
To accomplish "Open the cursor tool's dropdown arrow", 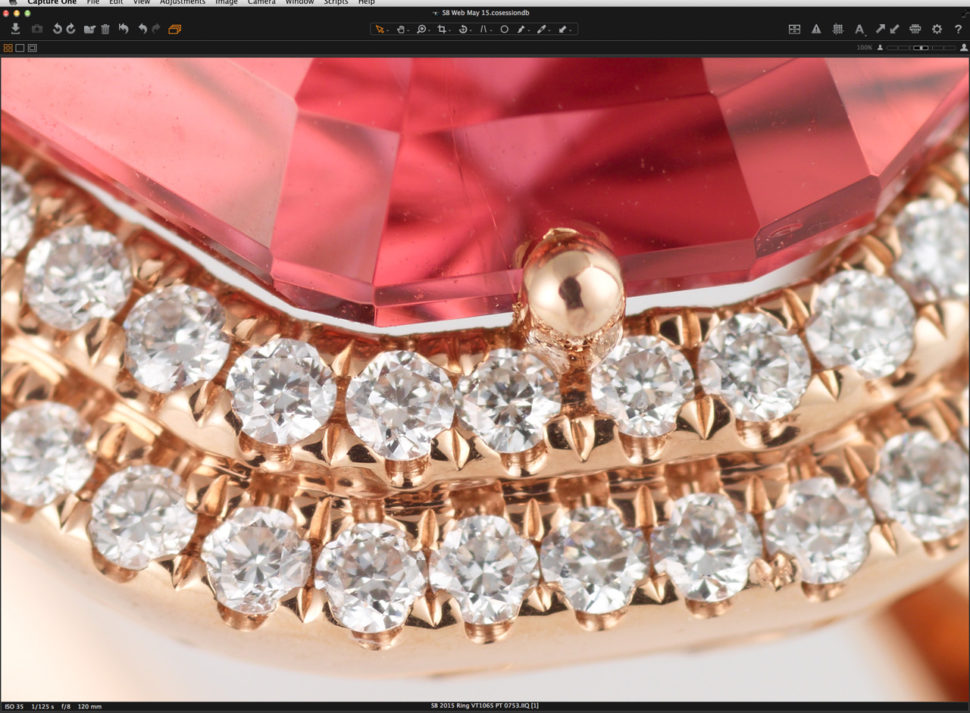I will 388,31.
